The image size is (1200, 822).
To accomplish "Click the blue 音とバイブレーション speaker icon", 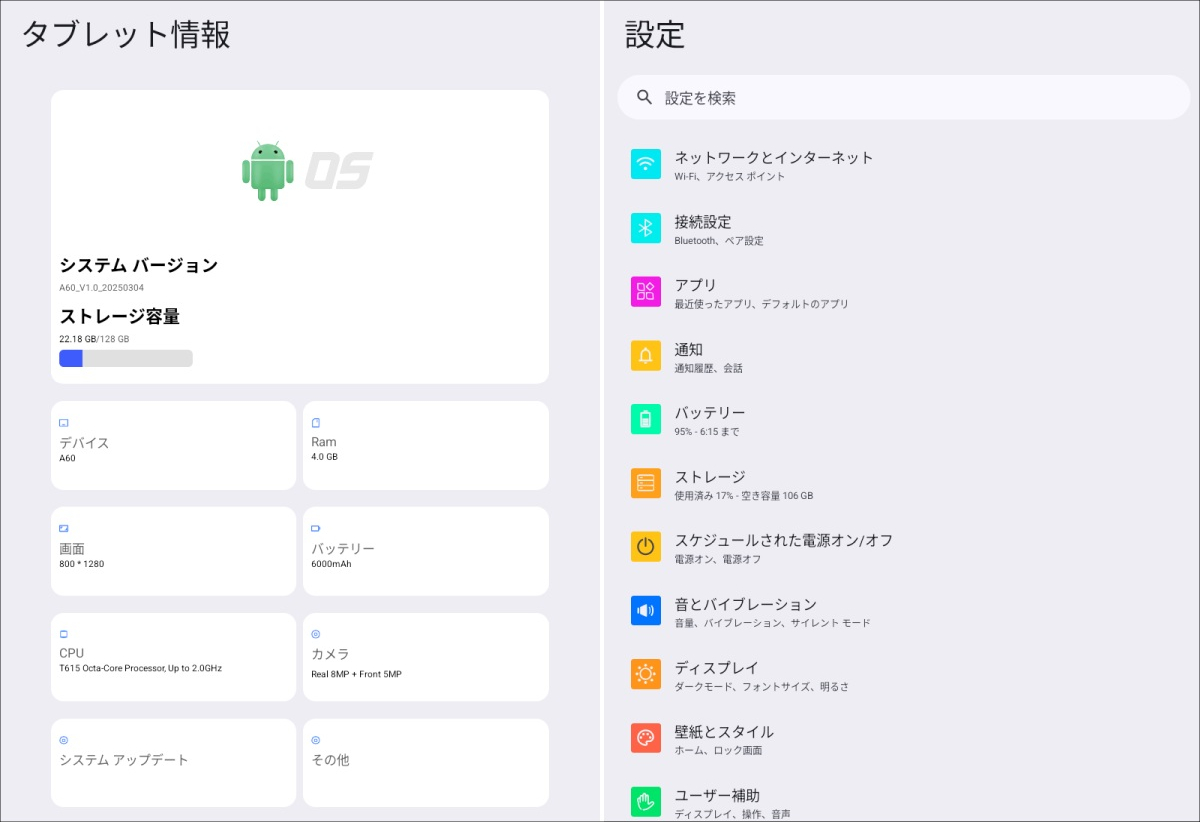I will click(x=645, y=610).
